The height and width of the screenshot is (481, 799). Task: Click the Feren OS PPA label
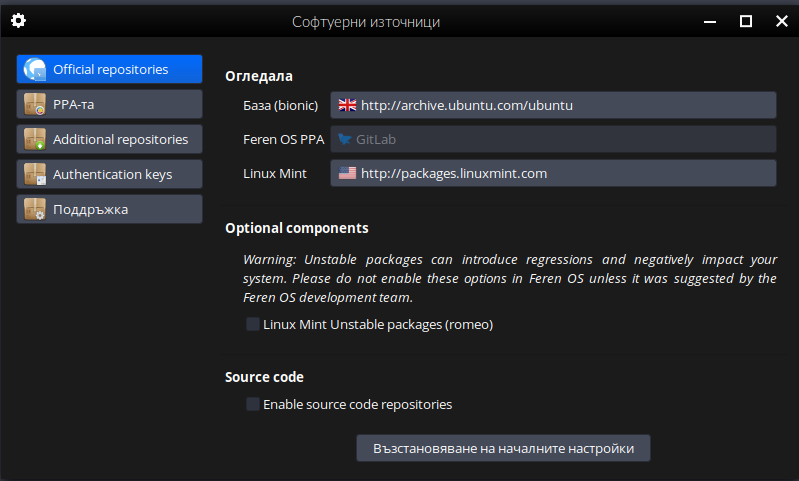(284, 140)
